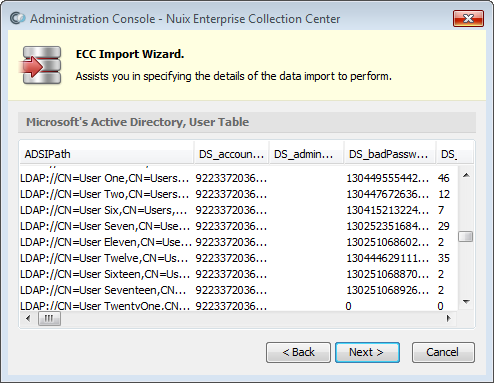
Task: Click the value 130447672636... for User Two
Action: tap(388, 194)
